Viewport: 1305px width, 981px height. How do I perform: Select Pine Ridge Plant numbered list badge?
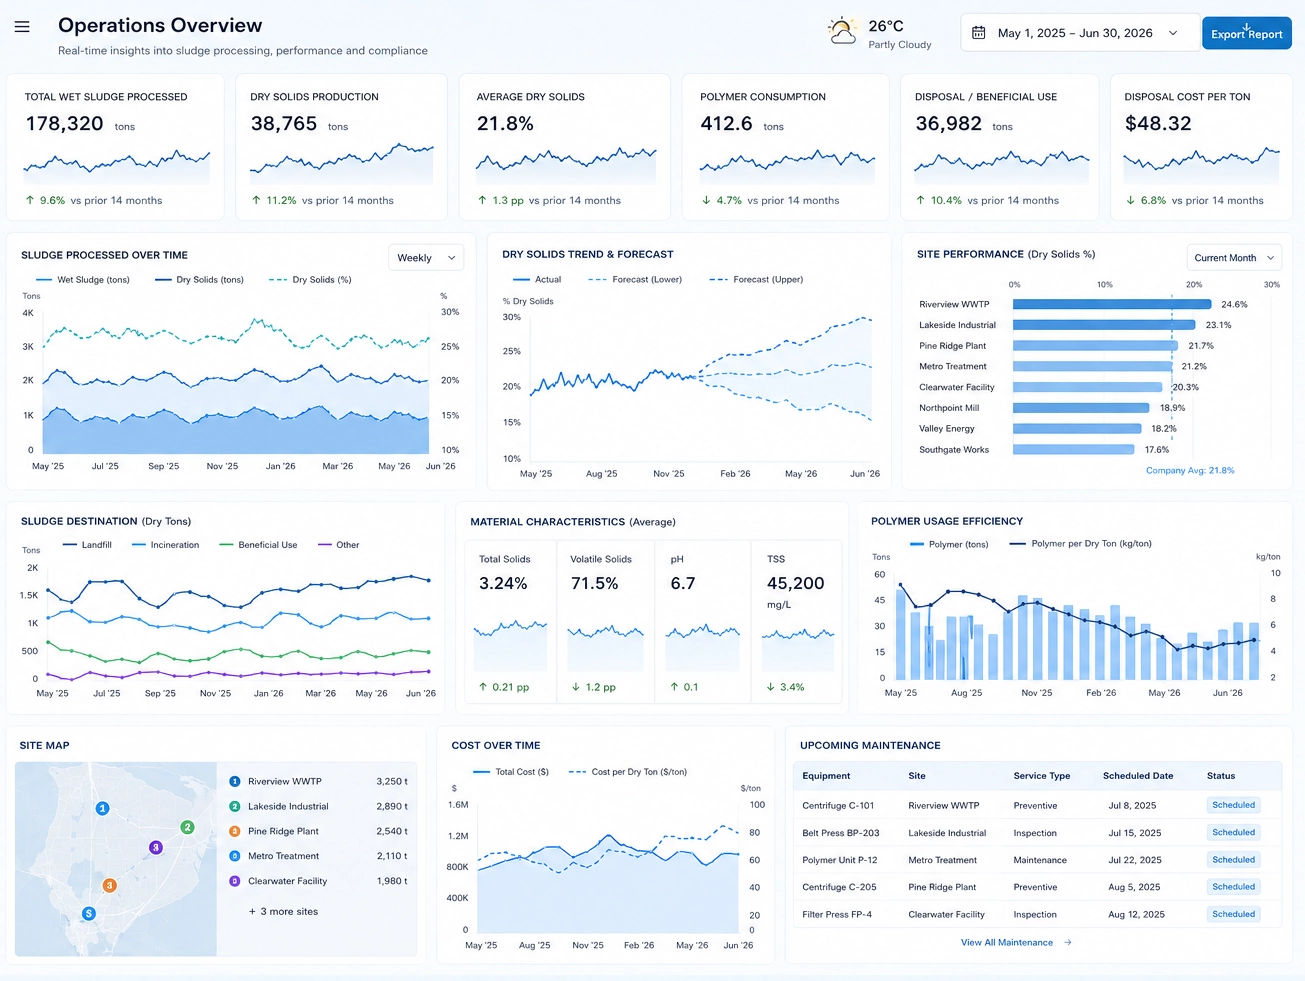coord(235,831)
